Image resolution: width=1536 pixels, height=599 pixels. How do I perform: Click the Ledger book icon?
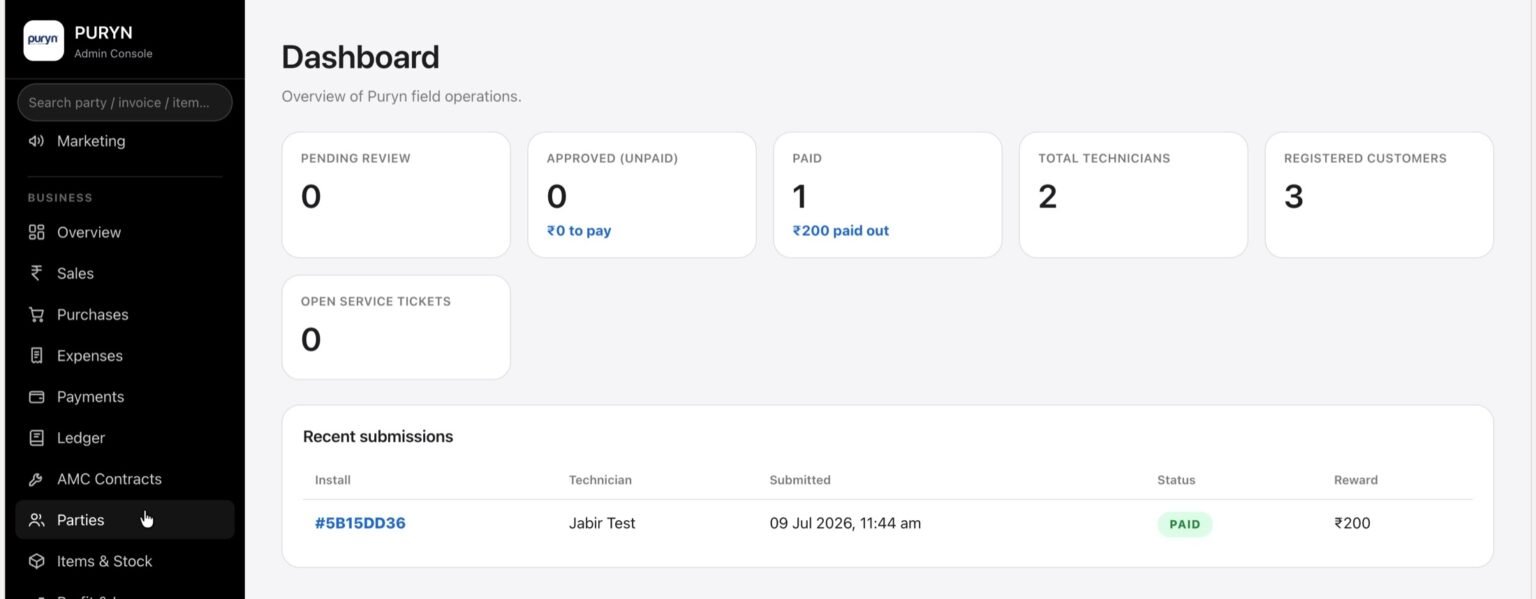coord(37,438)
